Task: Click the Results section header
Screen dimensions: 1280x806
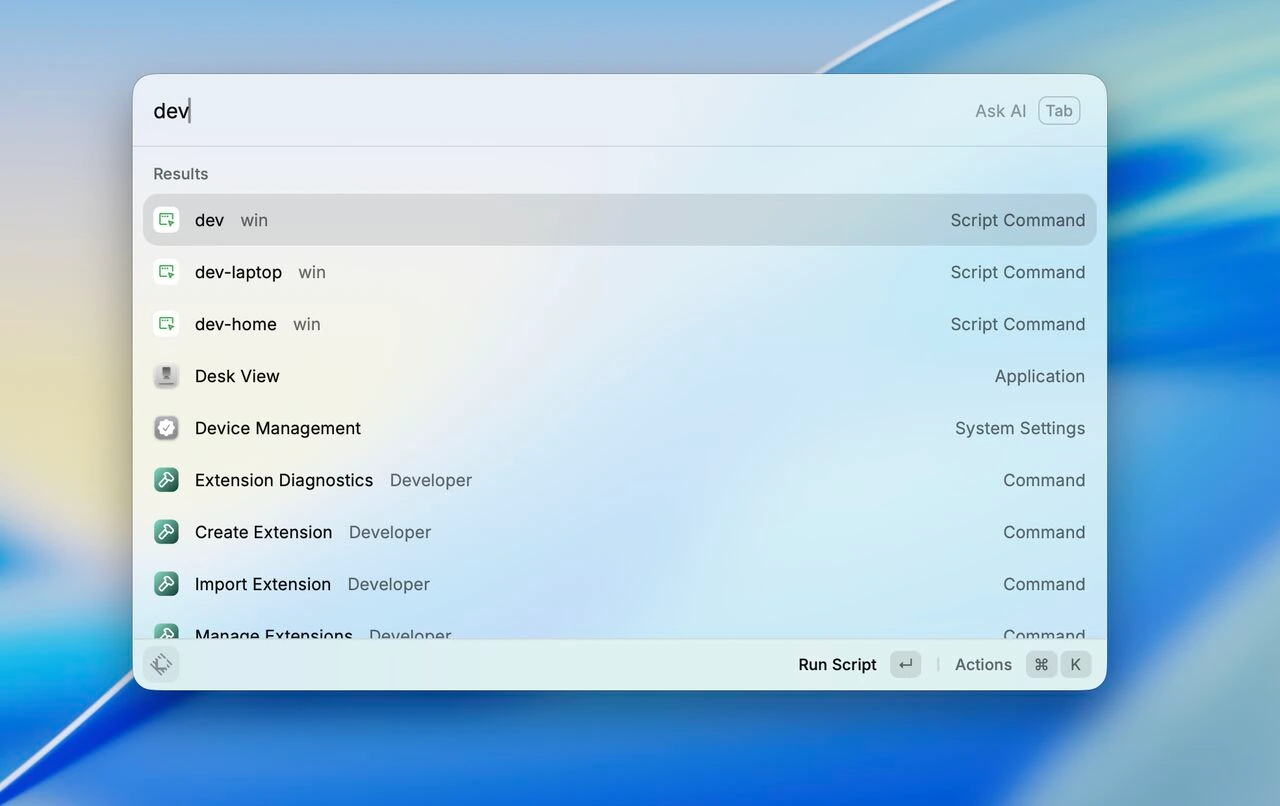Action: 180,174
